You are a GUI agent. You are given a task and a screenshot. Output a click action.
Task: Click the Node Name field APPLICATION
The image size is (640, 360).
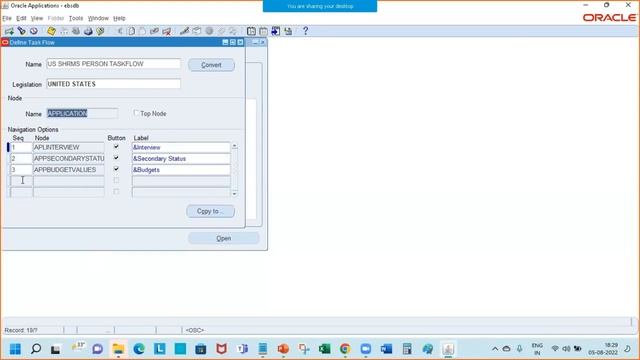tap(82, 113)
